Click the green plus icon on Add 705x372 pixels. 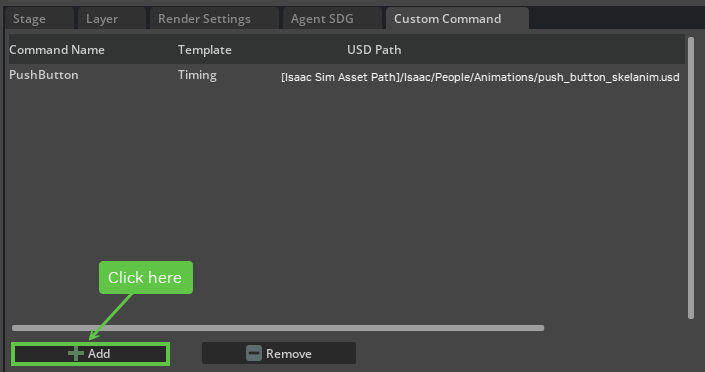click(76, 354)
